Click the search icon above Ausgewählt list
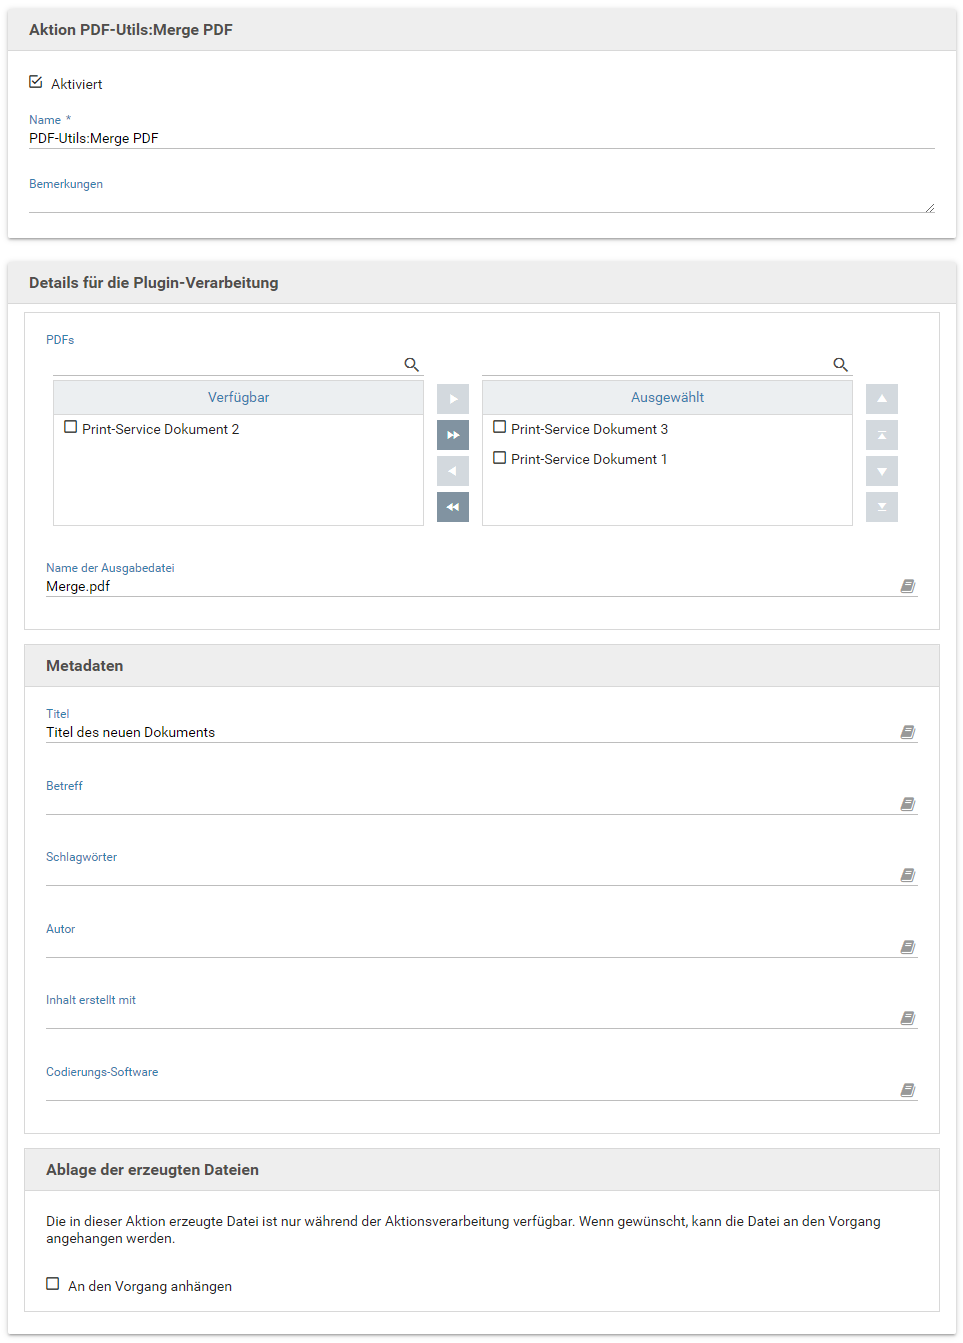 [840, 365]
